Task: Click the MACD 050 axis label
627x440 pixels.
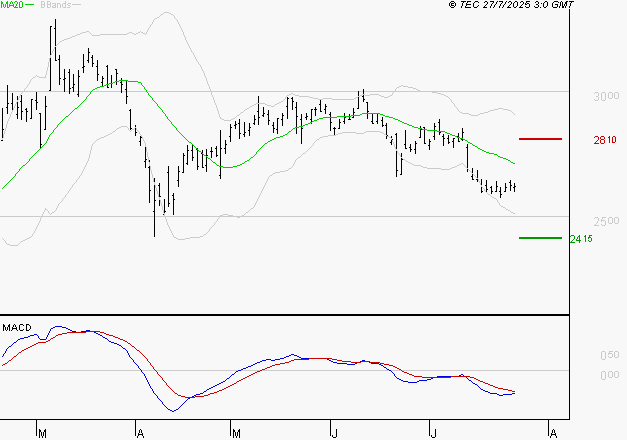Action: pos(609,355)
